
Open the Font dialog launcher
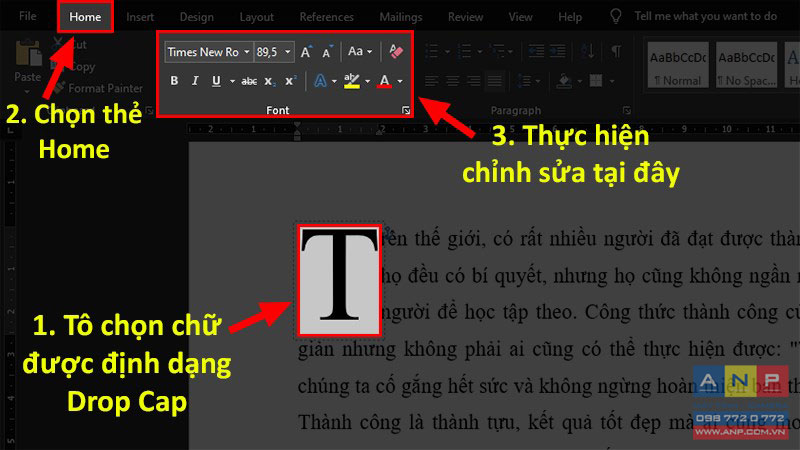pyautogui.click(x=406, y=110)
